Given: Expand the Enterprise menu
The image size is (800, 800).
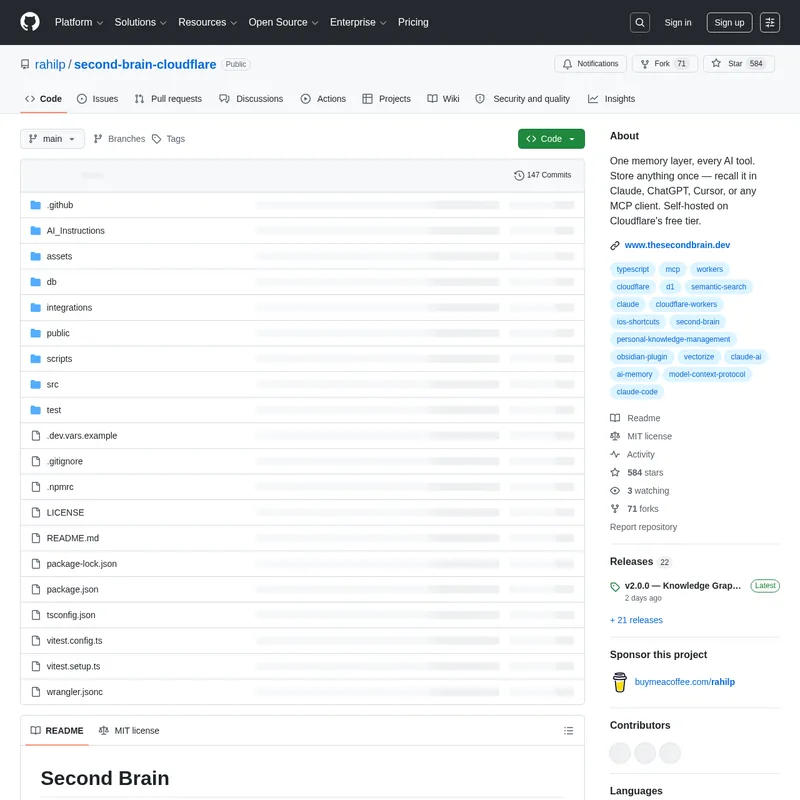Looking at the screenshot, I should click(358, 22).
